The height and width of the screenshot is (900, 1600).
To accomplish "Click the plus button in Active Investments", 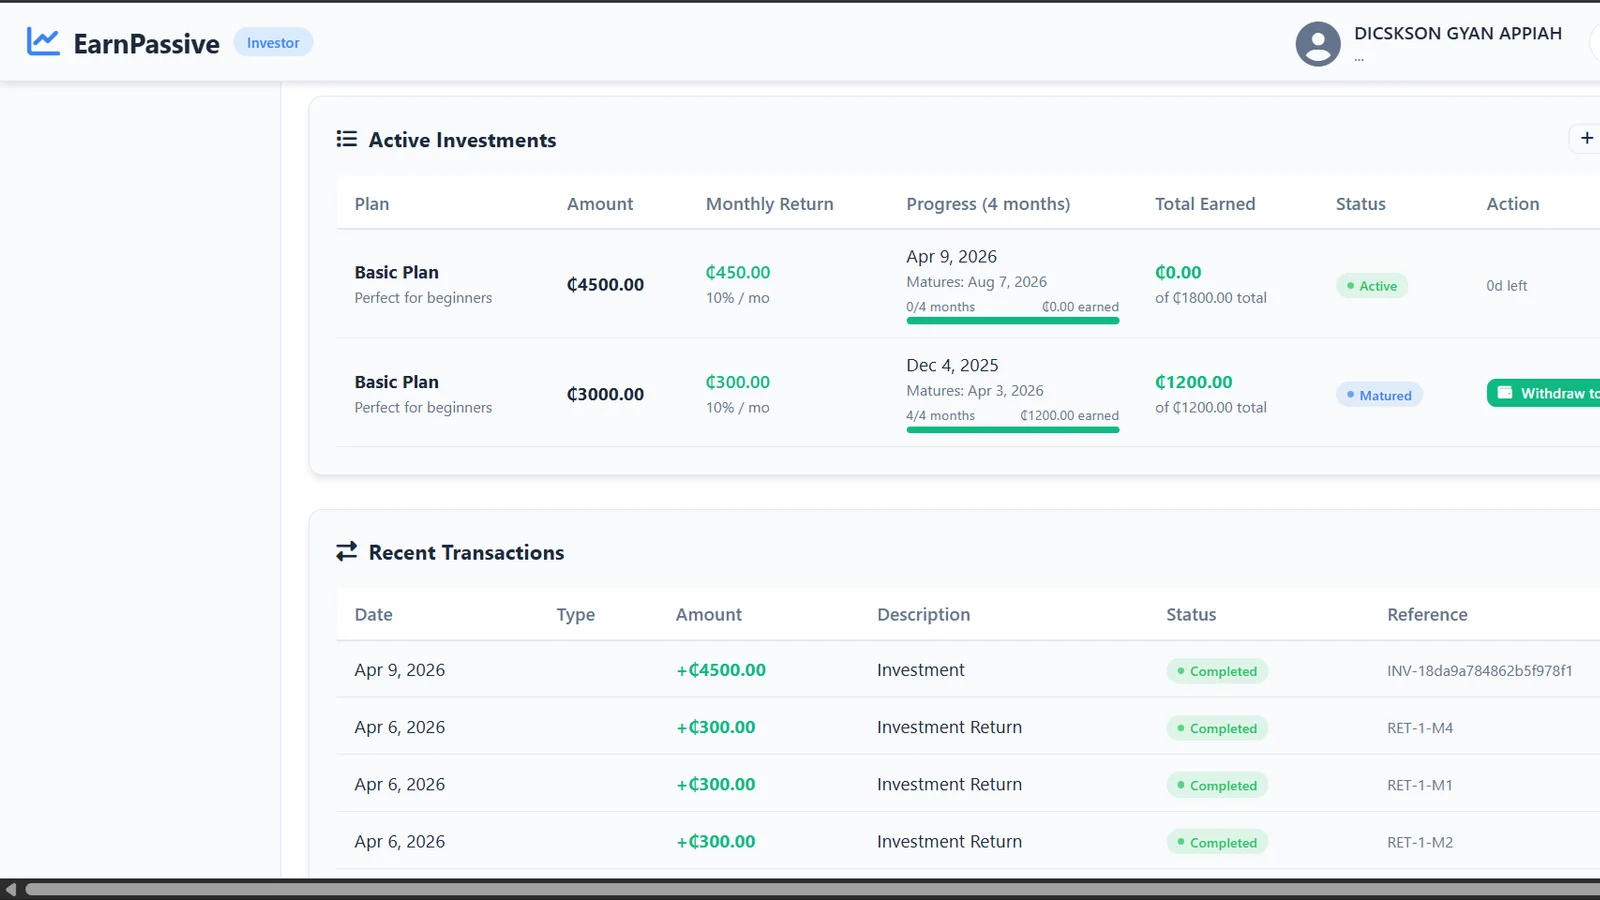I will click(x=1586, y=138).
